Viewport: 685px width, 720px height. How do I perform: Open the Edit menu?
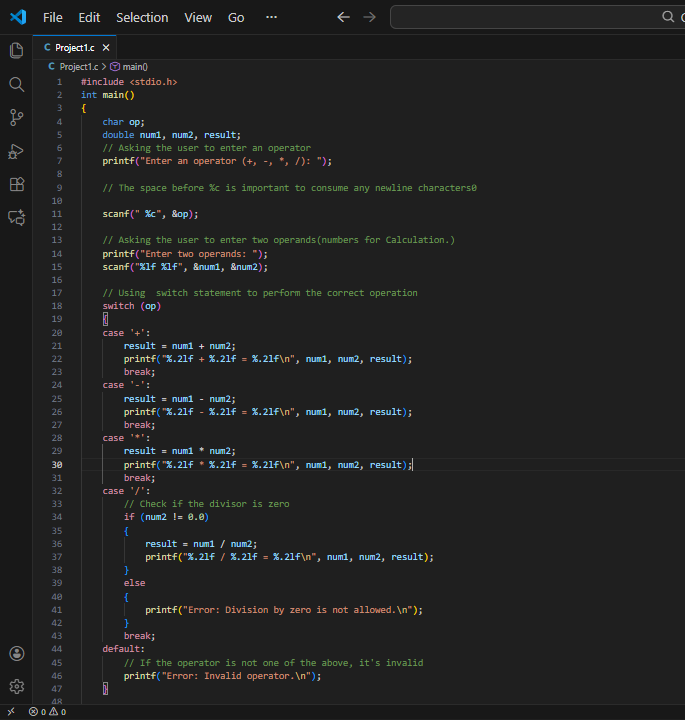(89, 17)
